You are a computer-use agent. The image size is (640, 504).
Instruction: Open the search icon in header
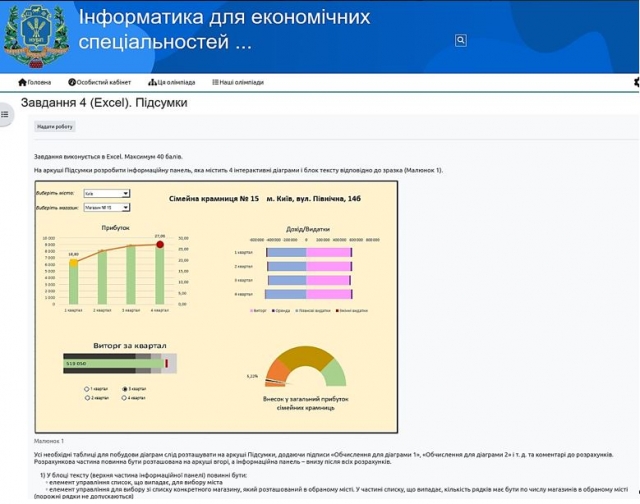[460, 40]
